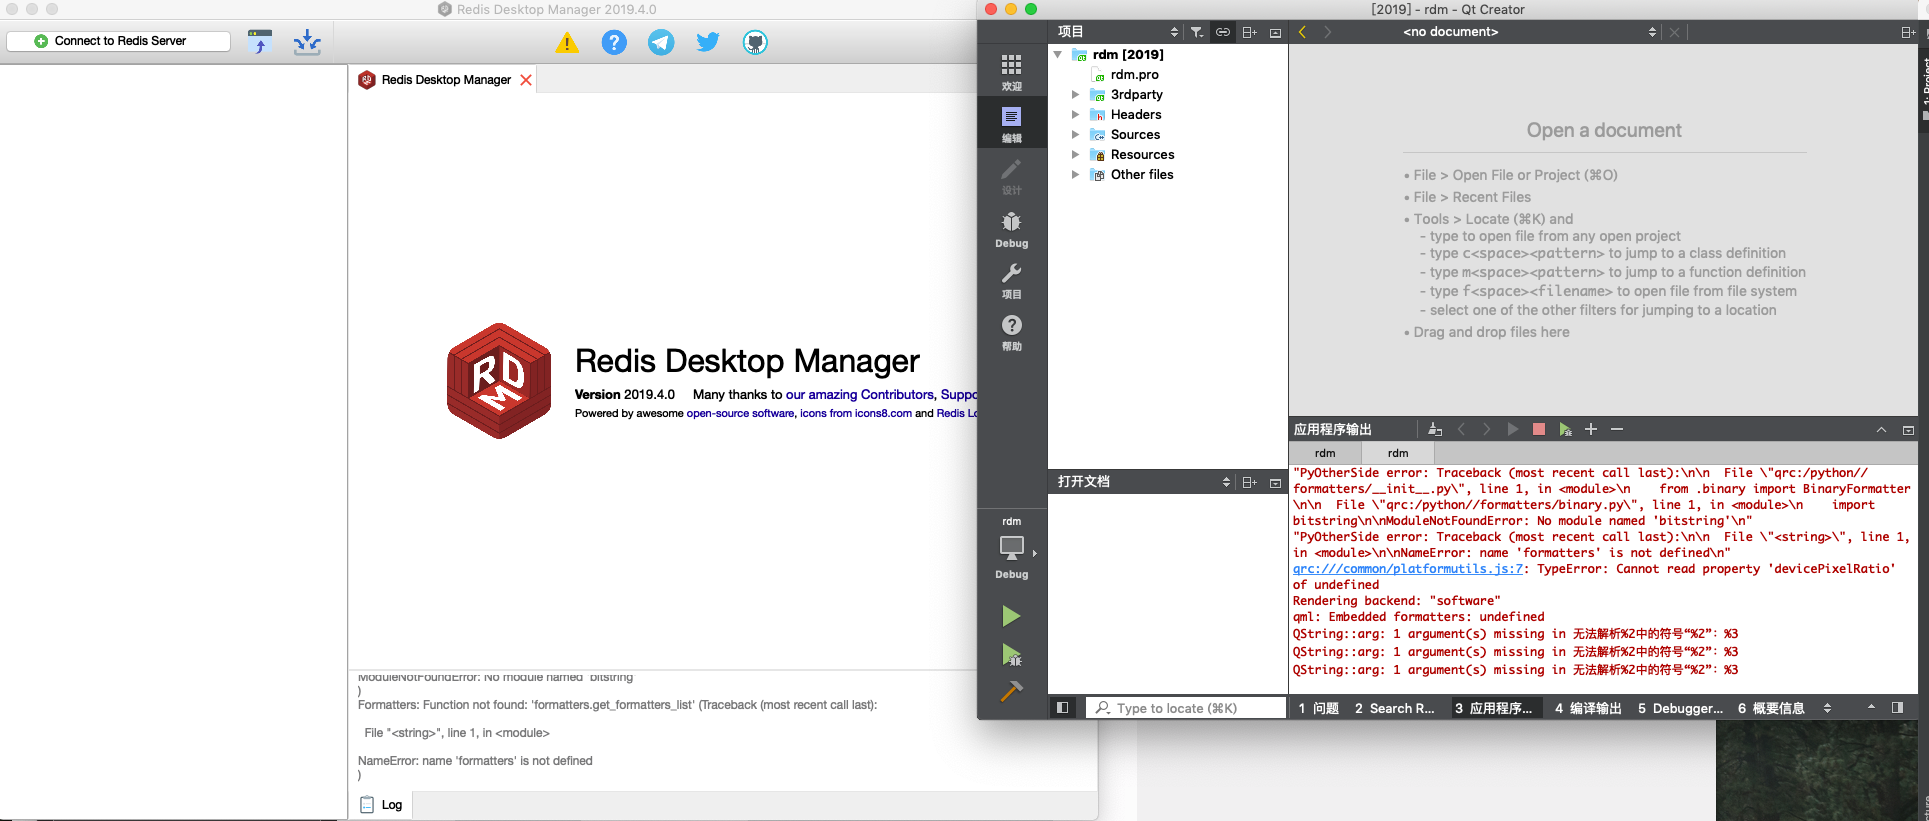Open the import connections icon in Redis Desktop Manager
1929x821 pixels.
260,42
